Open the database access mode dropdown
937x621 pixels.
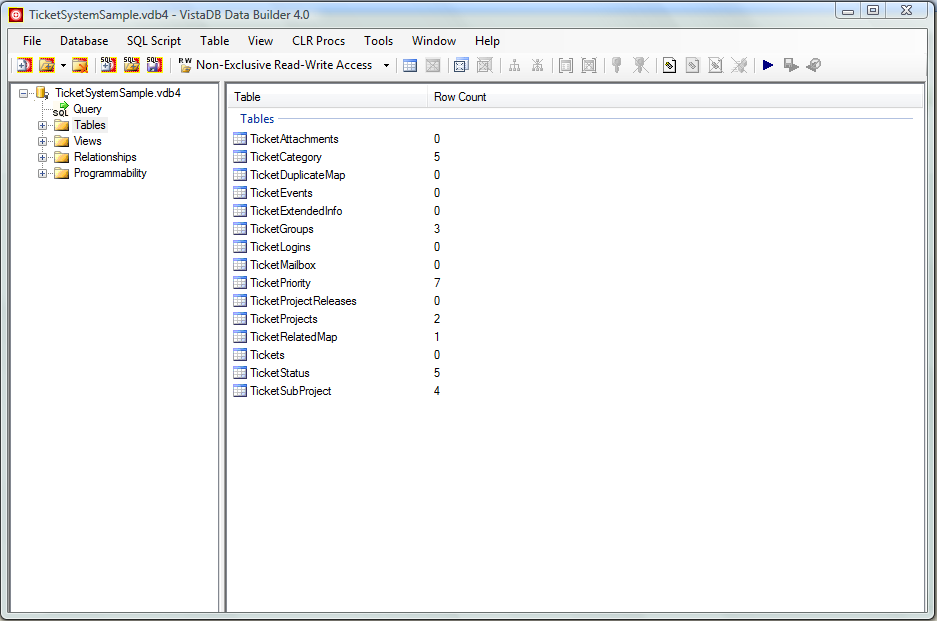tap(386, 65)
